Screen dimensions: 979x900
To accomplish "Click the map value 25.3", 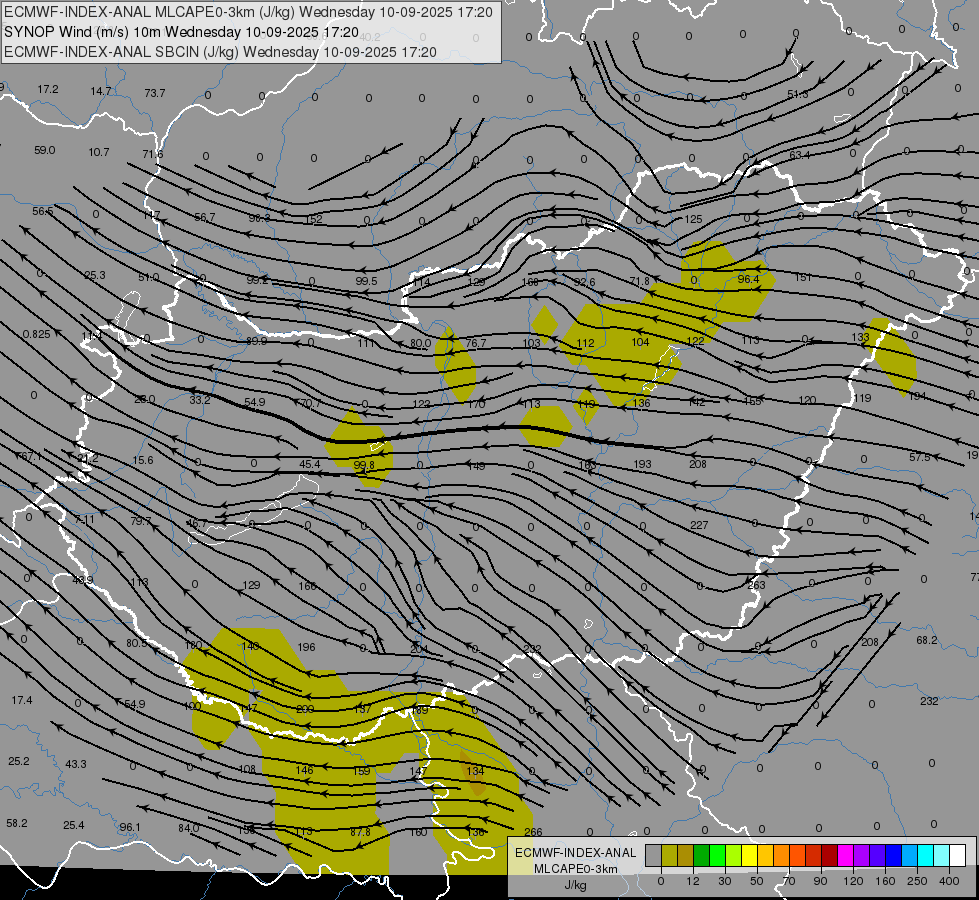I will 95,275.
